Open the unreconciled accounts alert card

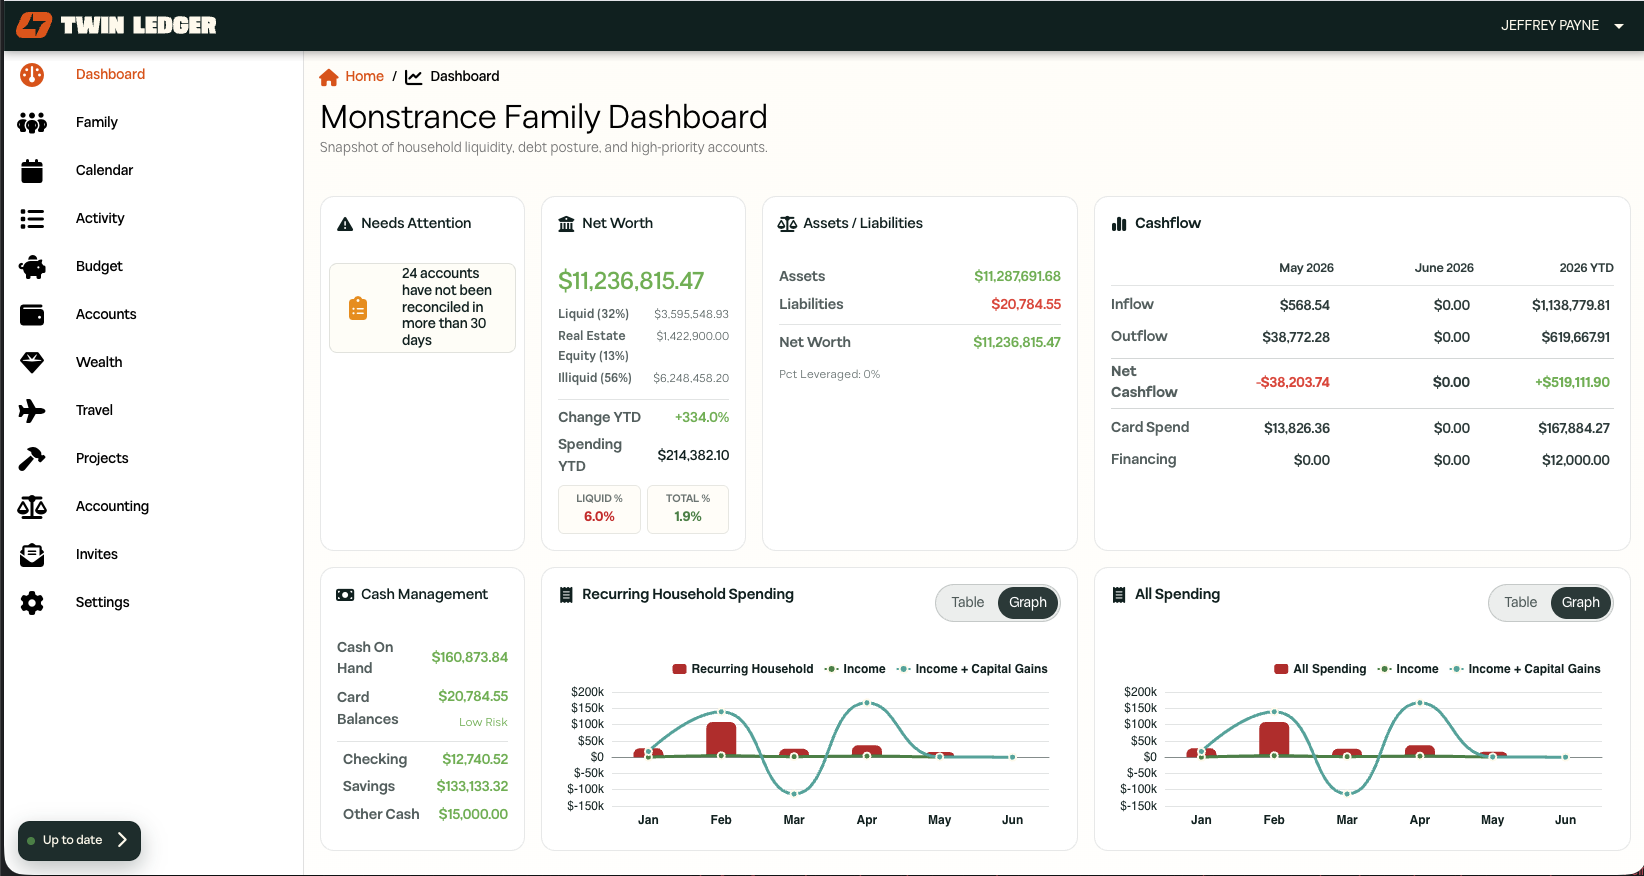coord(422,308)
